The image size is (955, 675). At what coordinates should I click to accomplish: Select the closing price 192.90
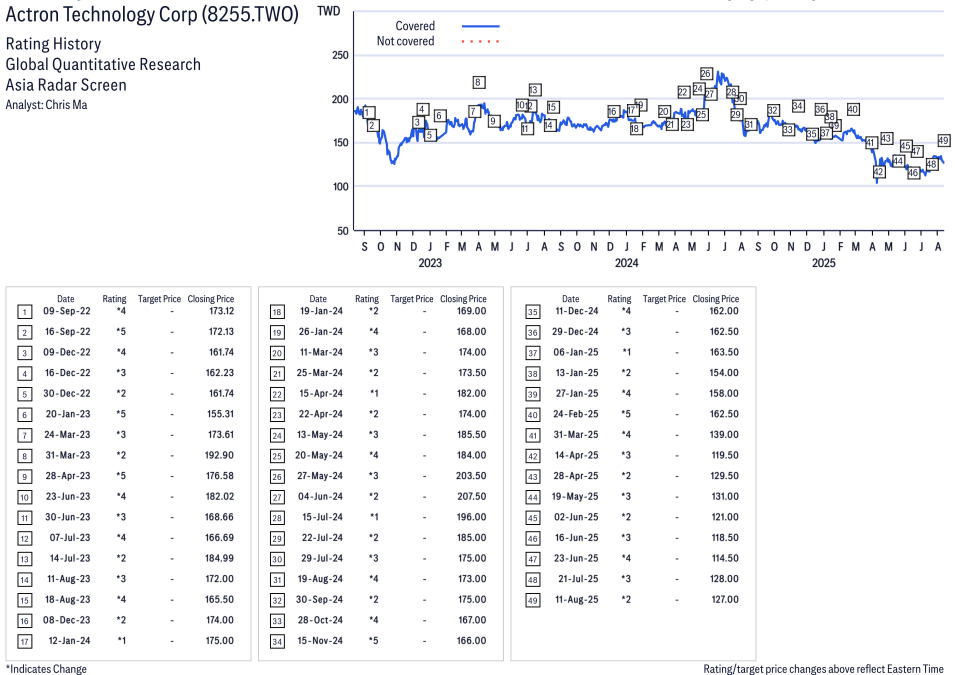219,456
